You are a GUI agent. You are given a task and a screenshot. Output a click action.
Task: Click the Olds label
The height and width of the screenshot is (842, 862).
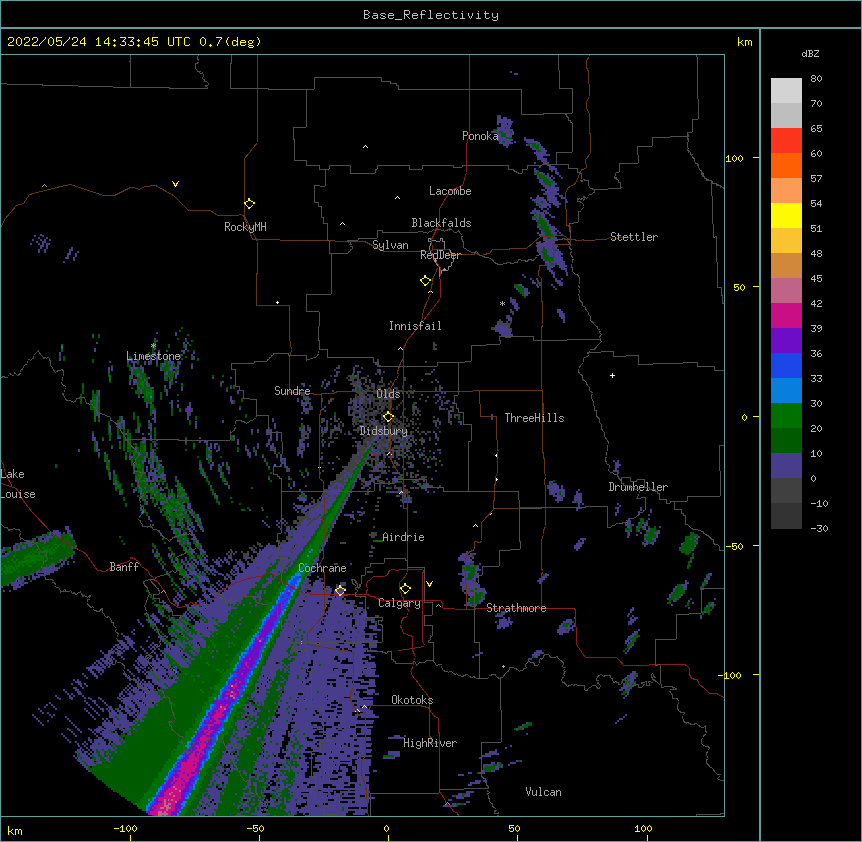pyautogui.click(x=388, y=394)
